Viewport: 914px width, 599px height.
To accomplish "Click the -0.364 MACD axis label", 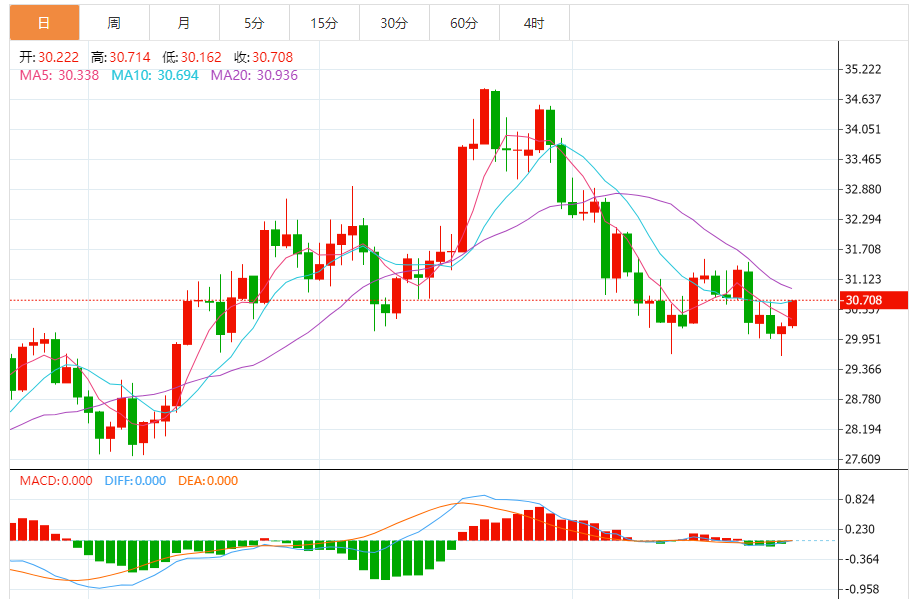I will tap(861, 559).
